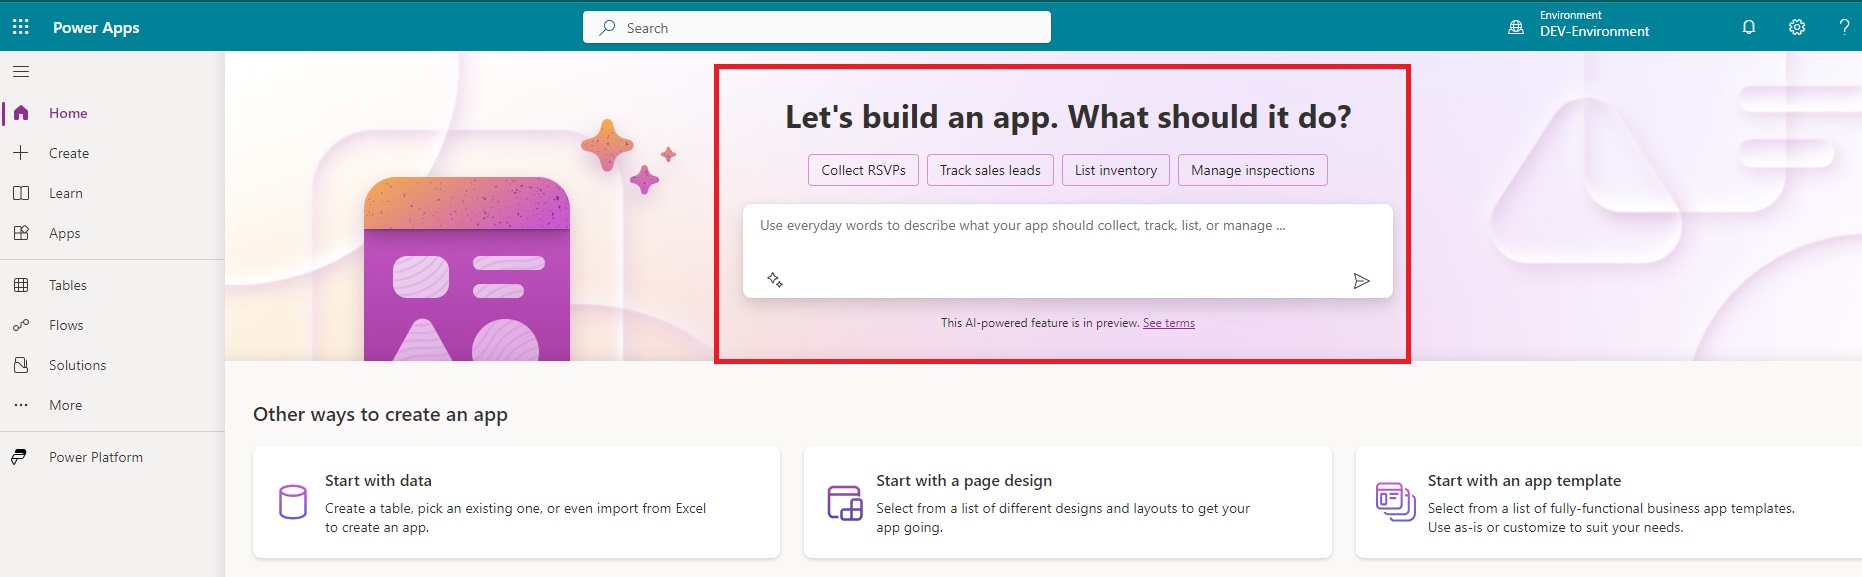The width and height of the screenshot is (1862, 577).
Task: Go to Home in the sidebar
Action: (x=67, y=113)
